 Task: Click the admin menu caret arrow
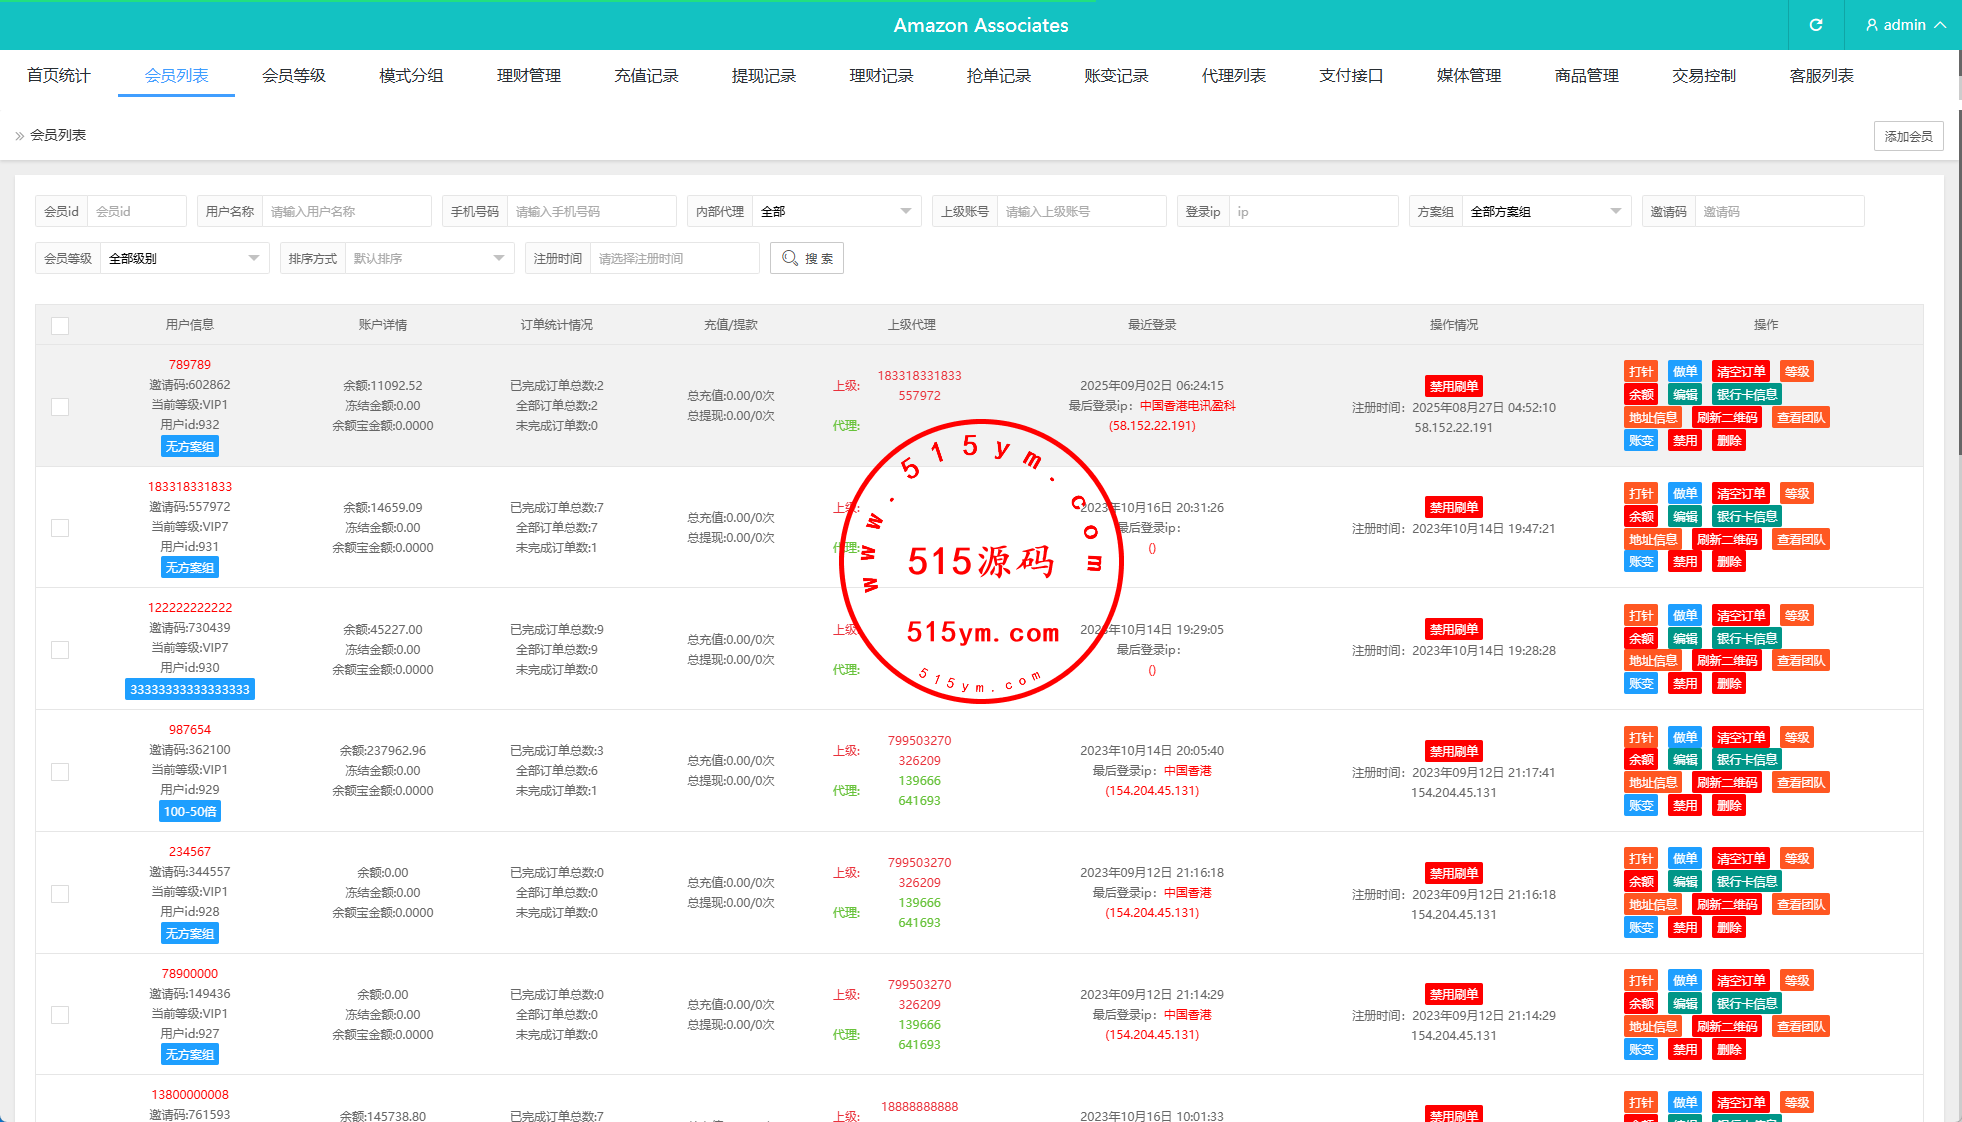[x=1940, y=25]
